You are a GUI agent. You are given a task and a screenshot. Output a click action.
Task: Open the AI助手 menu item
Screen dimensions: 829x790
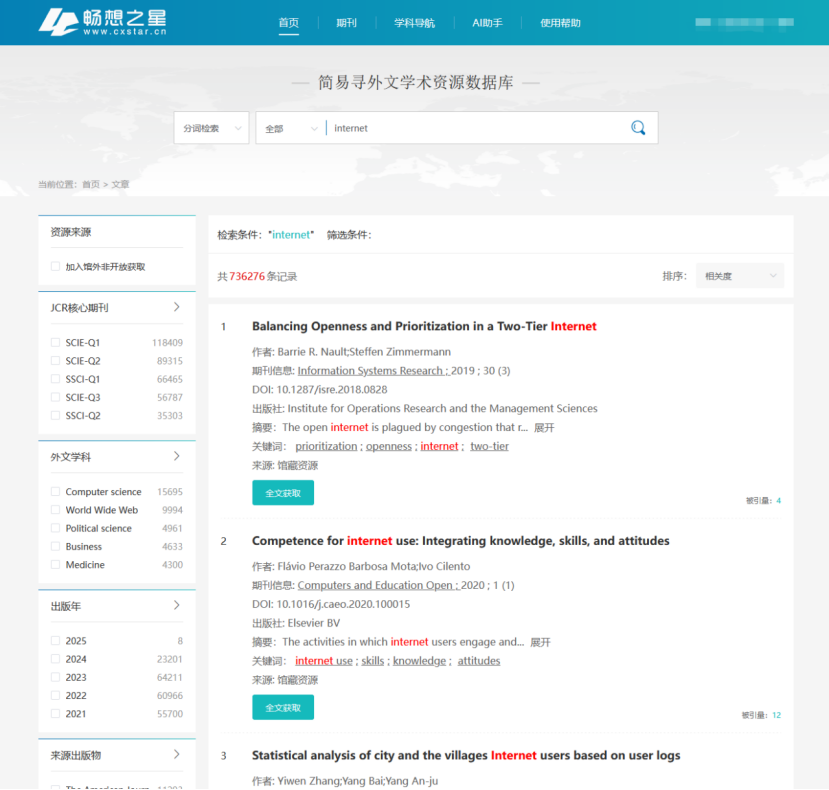[x=487, y=23]
